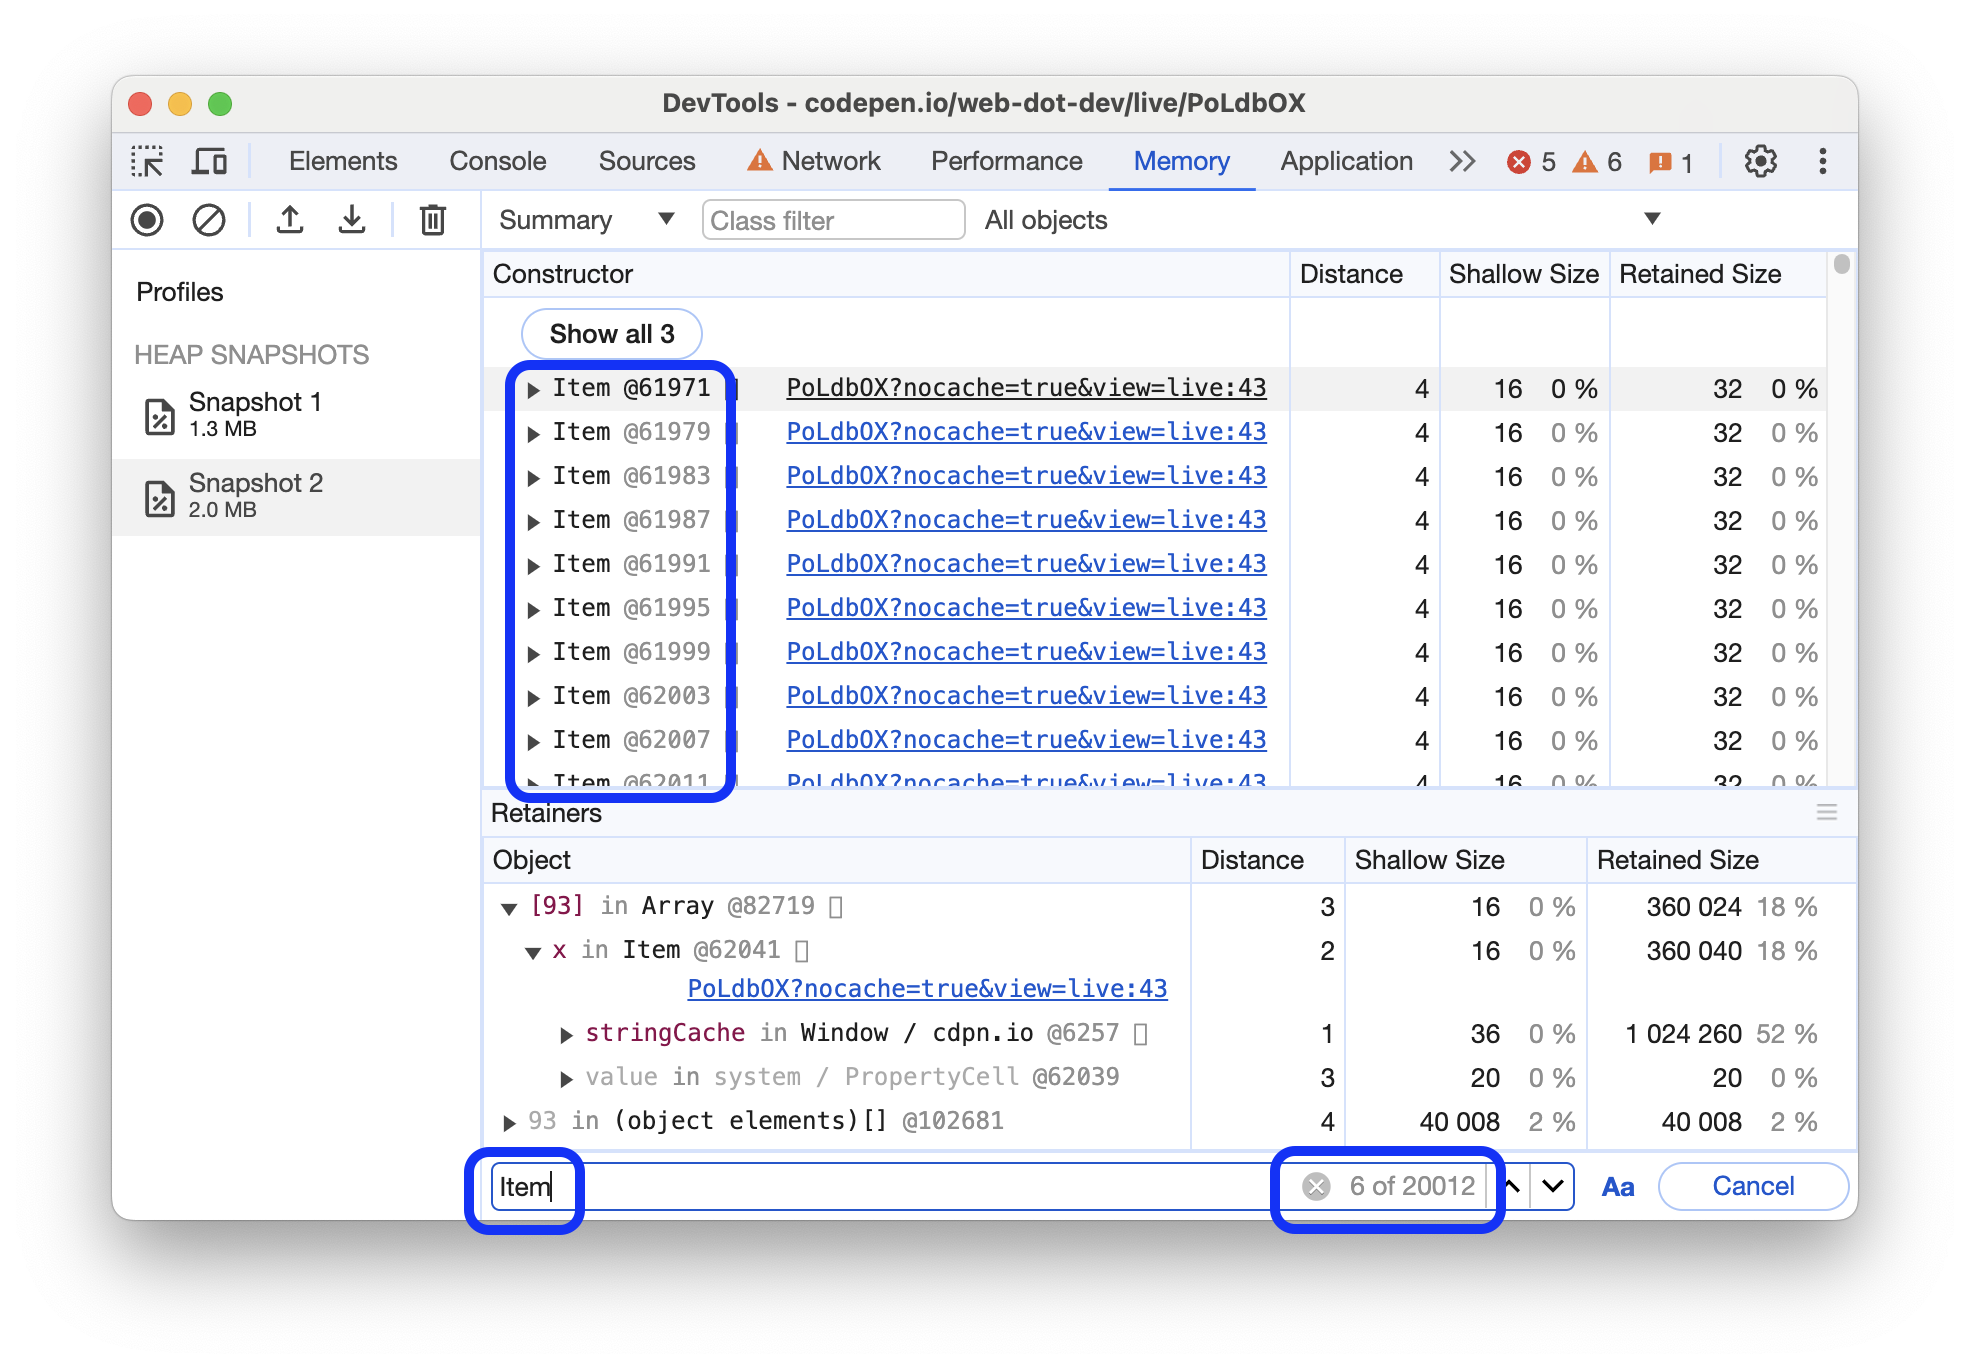Image resolution: width=1970 pixels, height=1368 pixels.
Task: Click Cancel to dismiss search
Action: pos(1754,1184)
